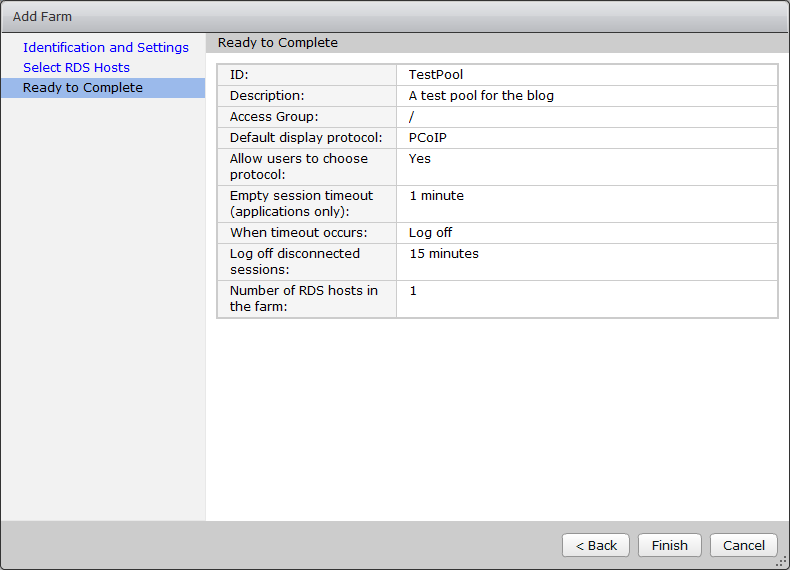Select the '15 minutes' disconnected sessions value
Image resolution: width=790 pixels, height=570 pixels.
[x=444, y=254]
